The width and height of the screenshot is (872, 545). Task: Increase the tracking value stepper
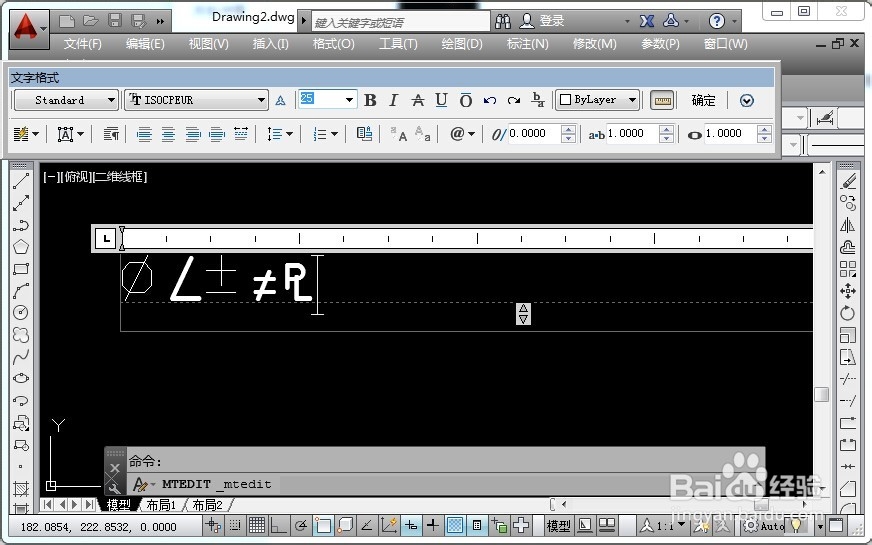point(666,130)
